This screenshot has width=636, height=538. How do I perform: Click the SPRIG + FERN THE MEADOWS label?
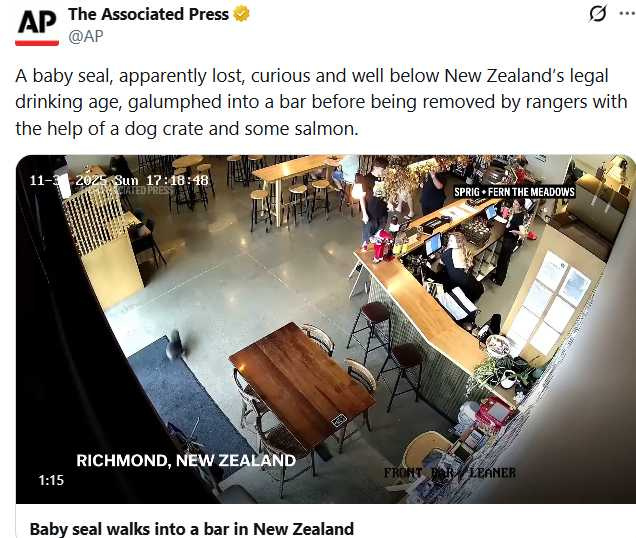coord(514,192)
